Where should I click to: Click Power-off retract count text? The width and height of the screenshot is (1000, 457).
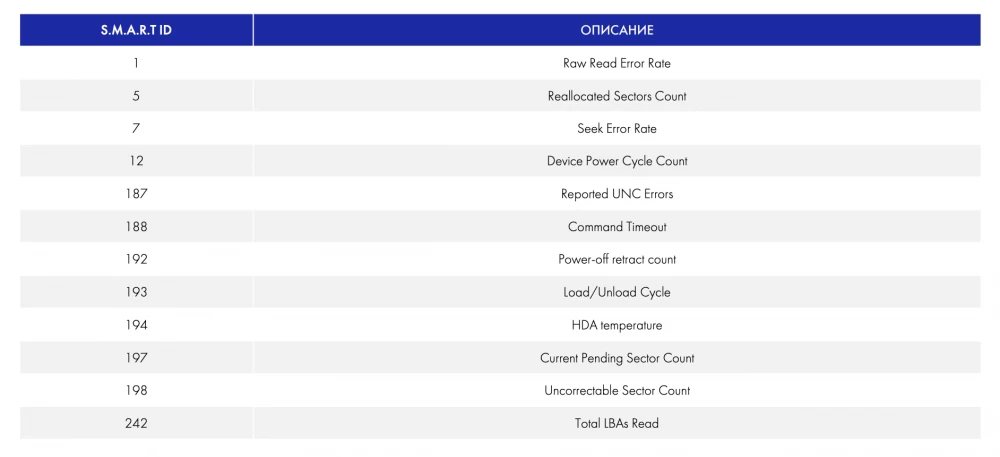pyautogui.click(x=616, y=259)
